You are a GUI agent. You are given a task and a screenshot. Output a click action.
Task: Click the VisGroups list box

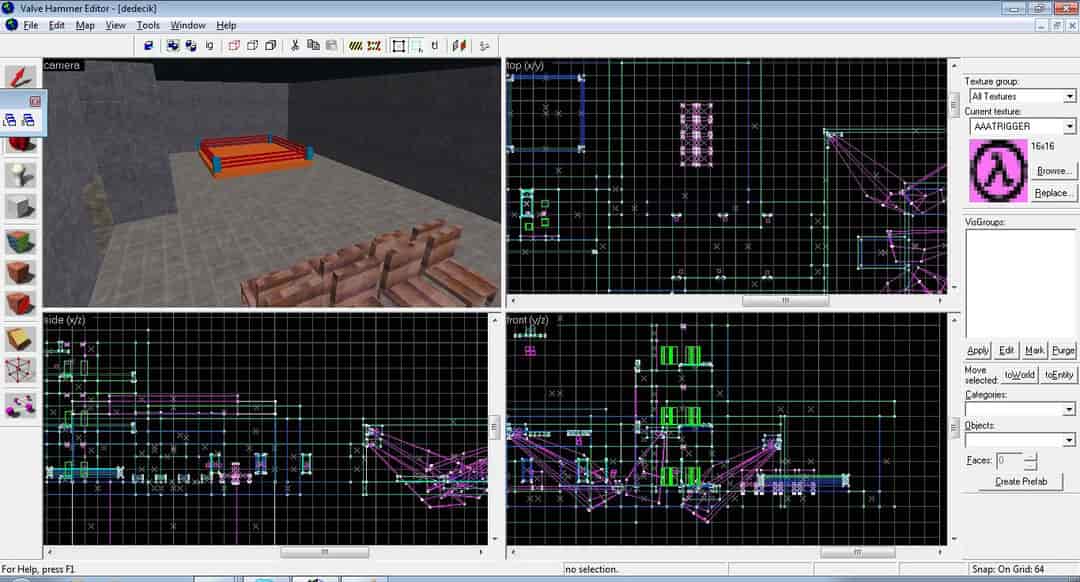pyautogui.click(x=1020, y=284)
